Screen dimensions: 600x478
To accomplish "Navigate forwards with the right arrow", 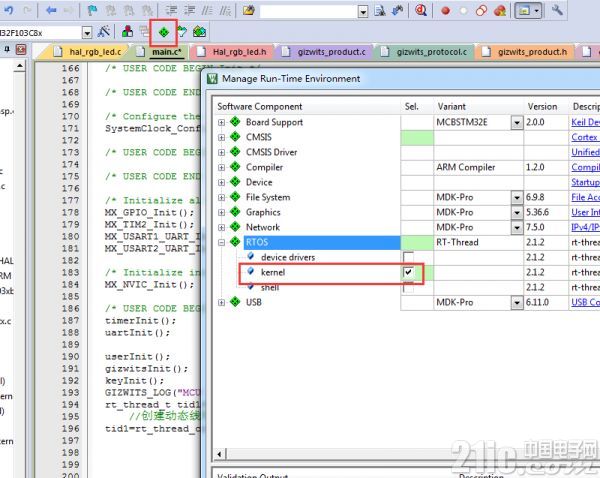I will point(68,10).
